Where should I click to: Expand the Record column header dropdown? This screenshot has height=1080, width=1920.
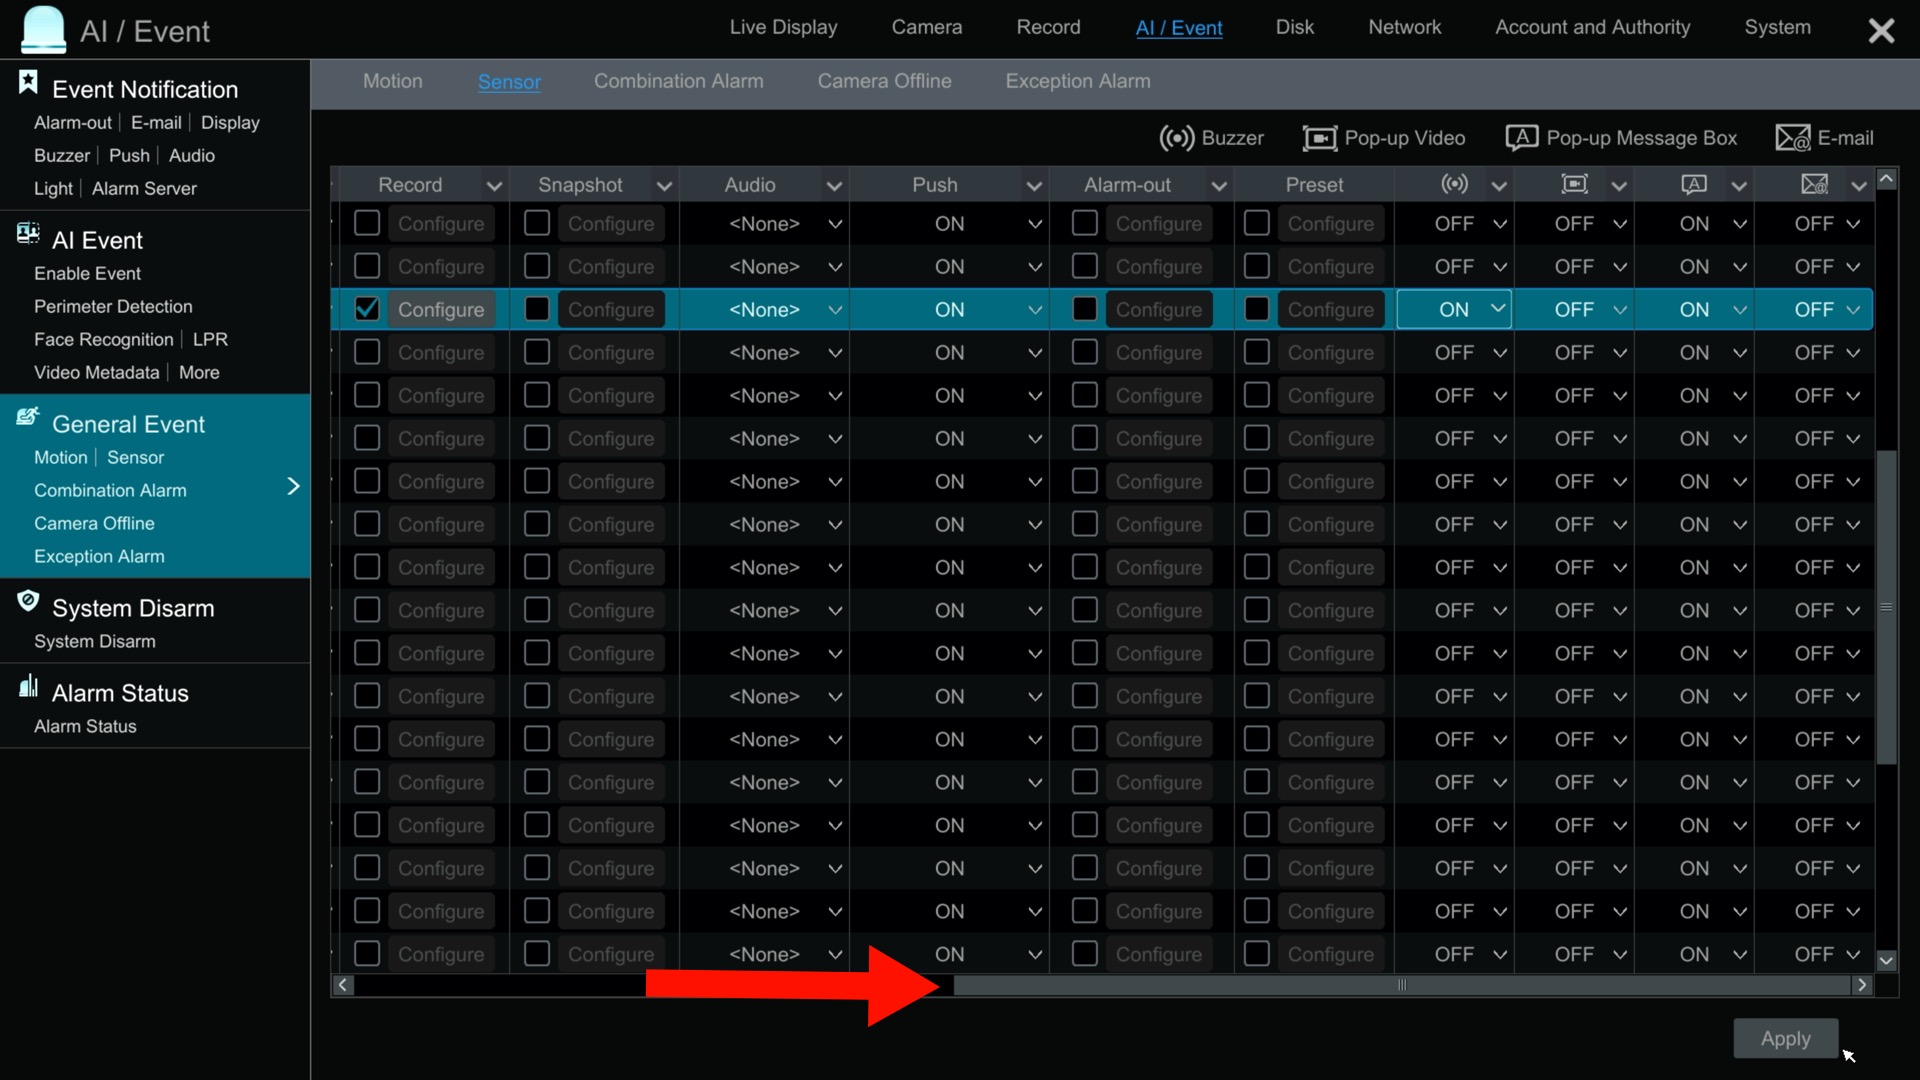click(x=494, y=186)
